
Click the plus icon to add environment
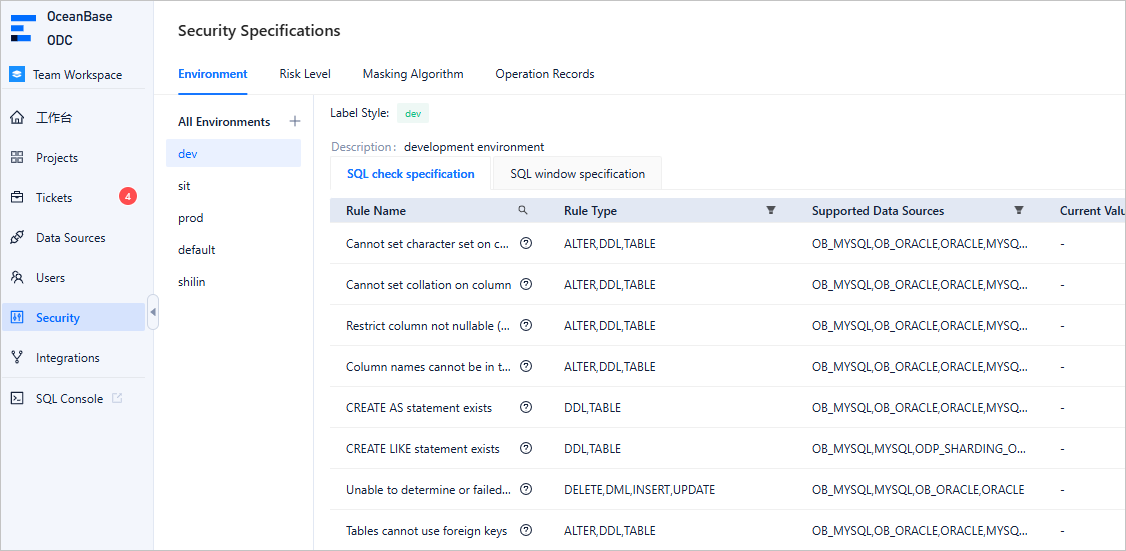(294, 122)
